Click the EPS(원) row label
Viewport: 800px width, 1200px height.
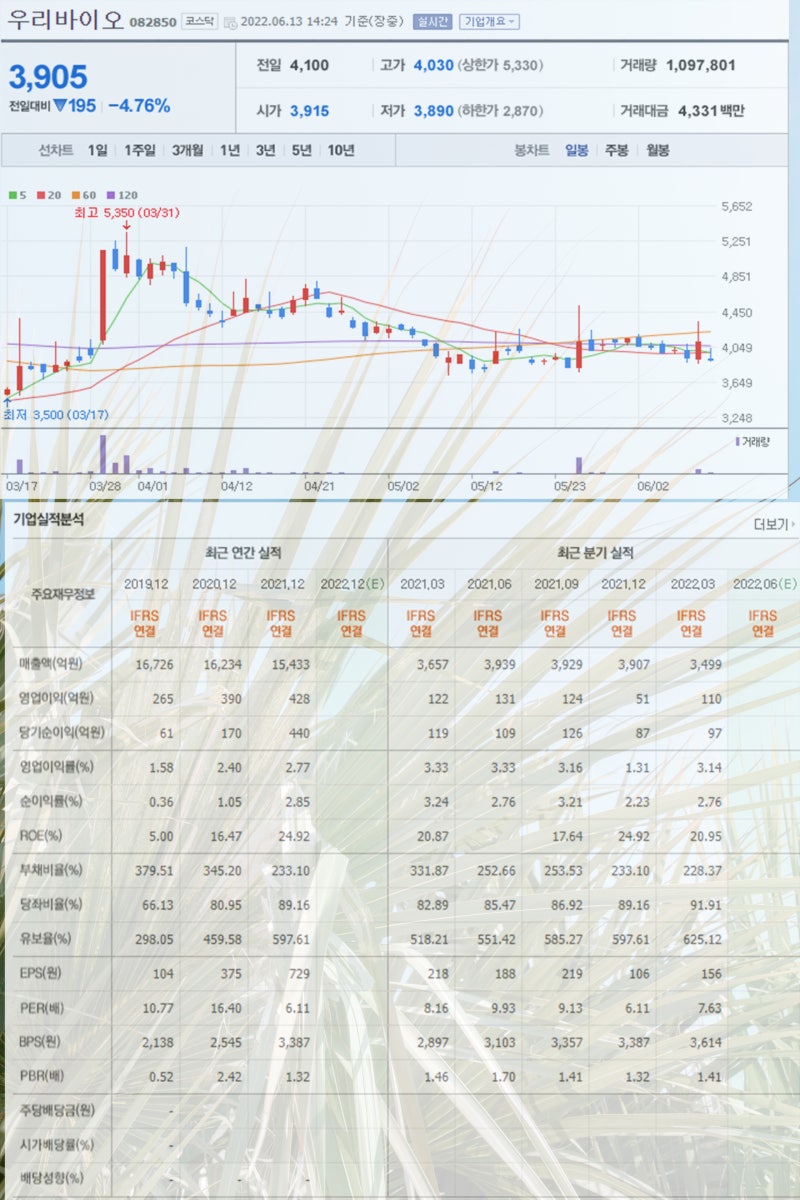click(42, 973)
